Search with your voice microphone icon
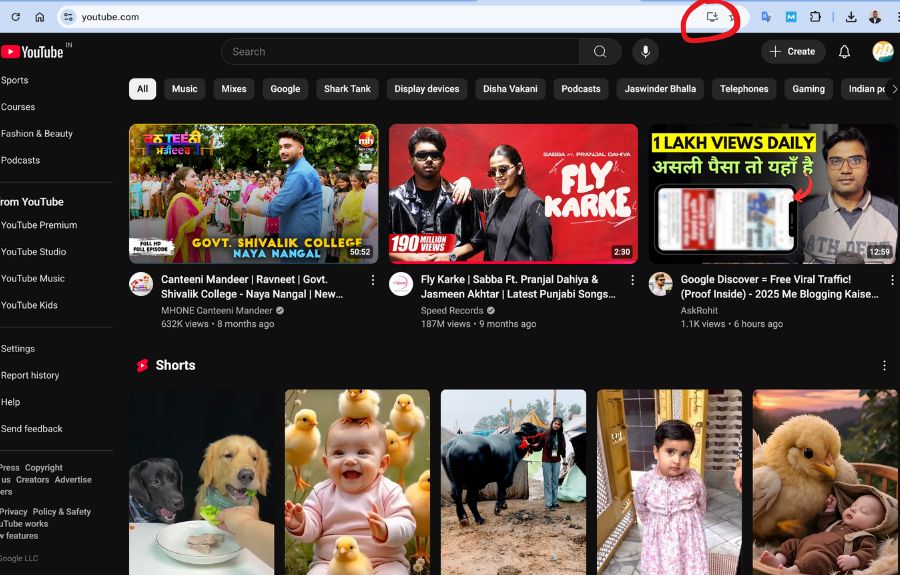 click(x=645, y=52)
